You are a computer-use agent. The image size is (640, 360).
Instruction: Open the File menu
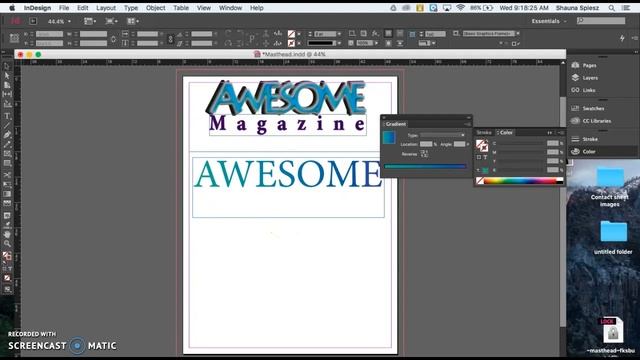click(x=64, y=8)
